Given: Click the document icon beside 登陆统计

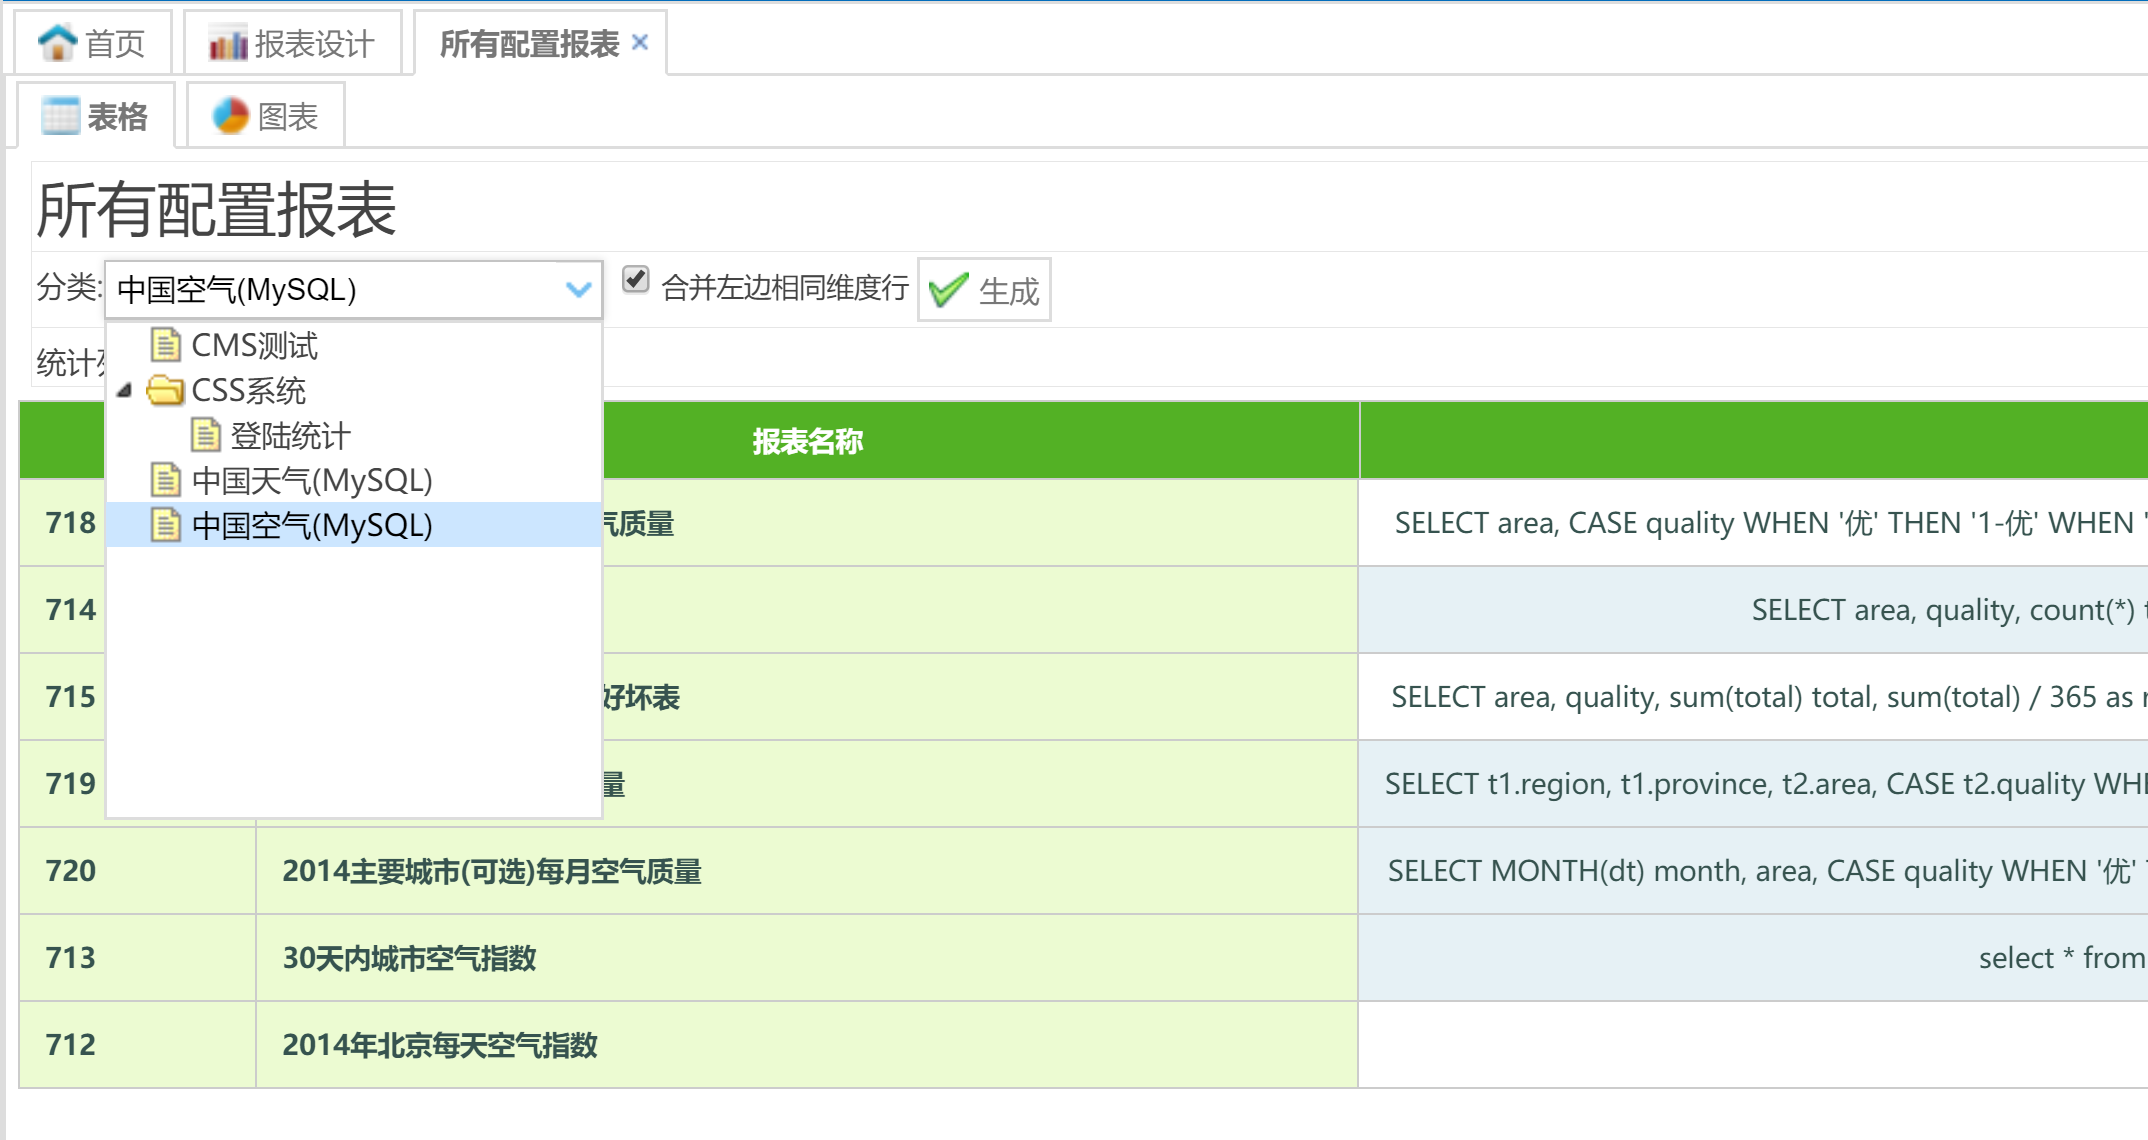Looking at the screenshot, I should 205,435.
